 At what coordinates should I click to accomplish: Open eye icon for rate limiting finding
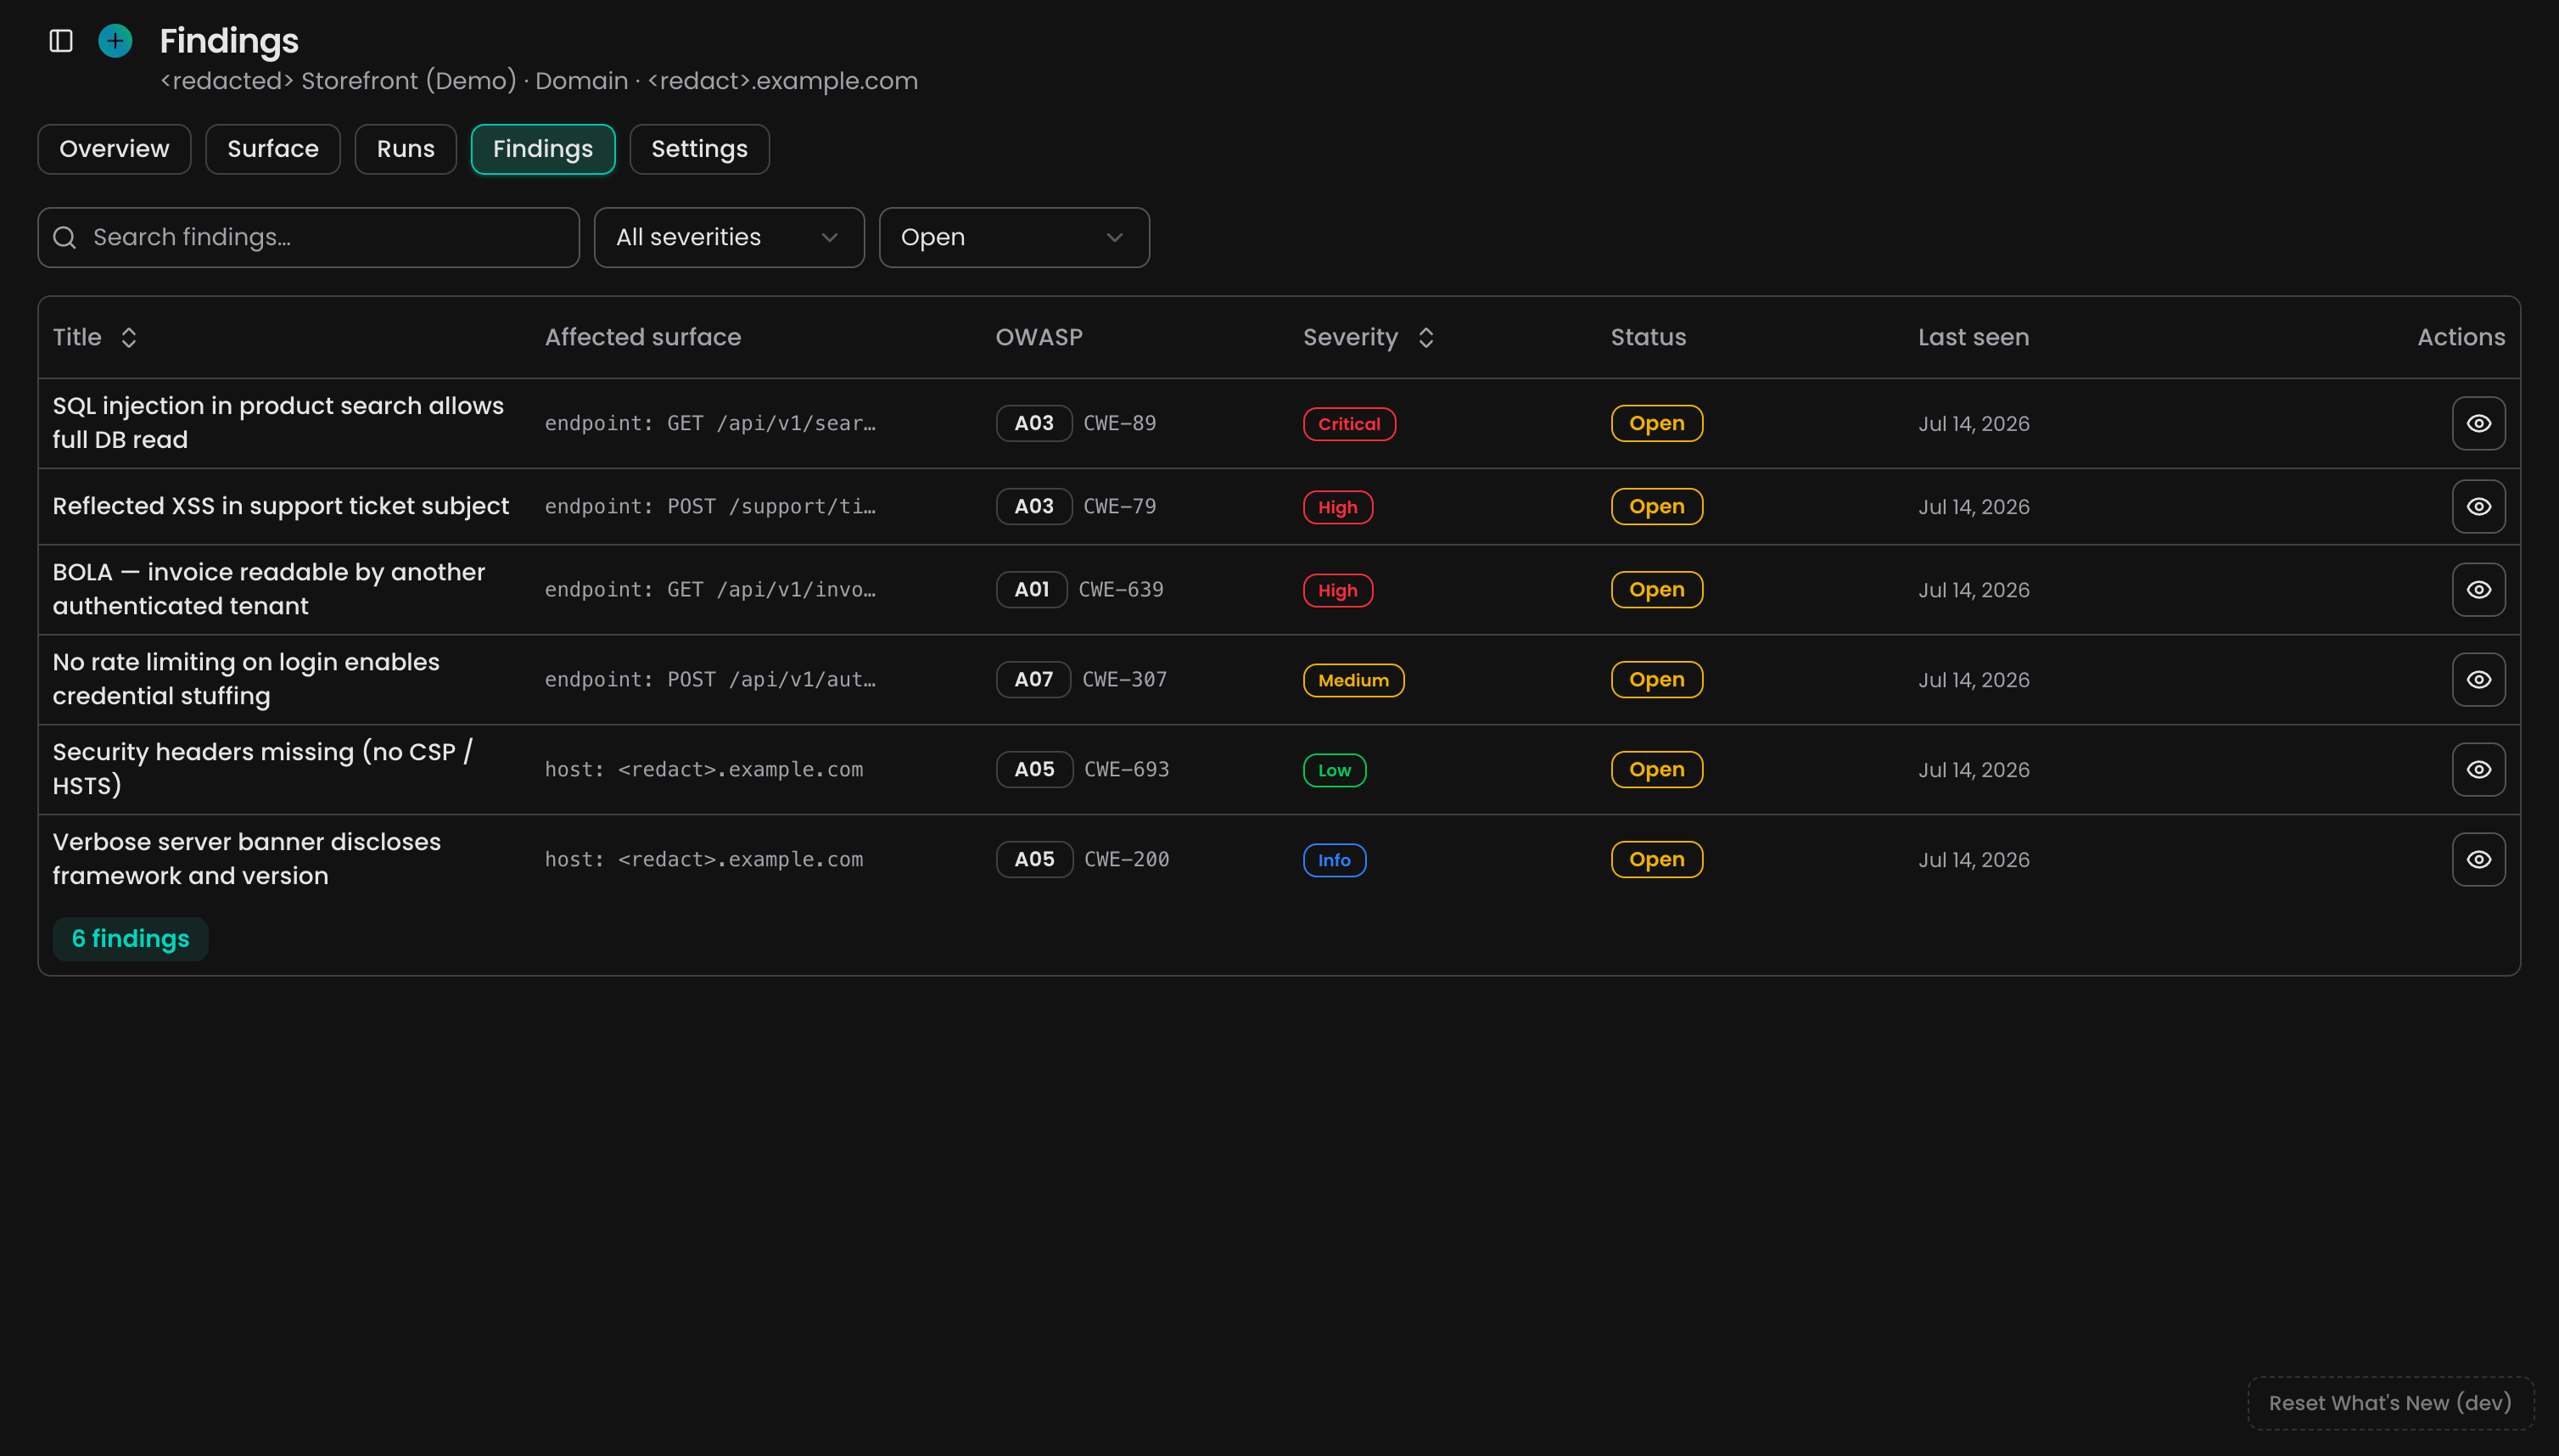[2478, 679]
